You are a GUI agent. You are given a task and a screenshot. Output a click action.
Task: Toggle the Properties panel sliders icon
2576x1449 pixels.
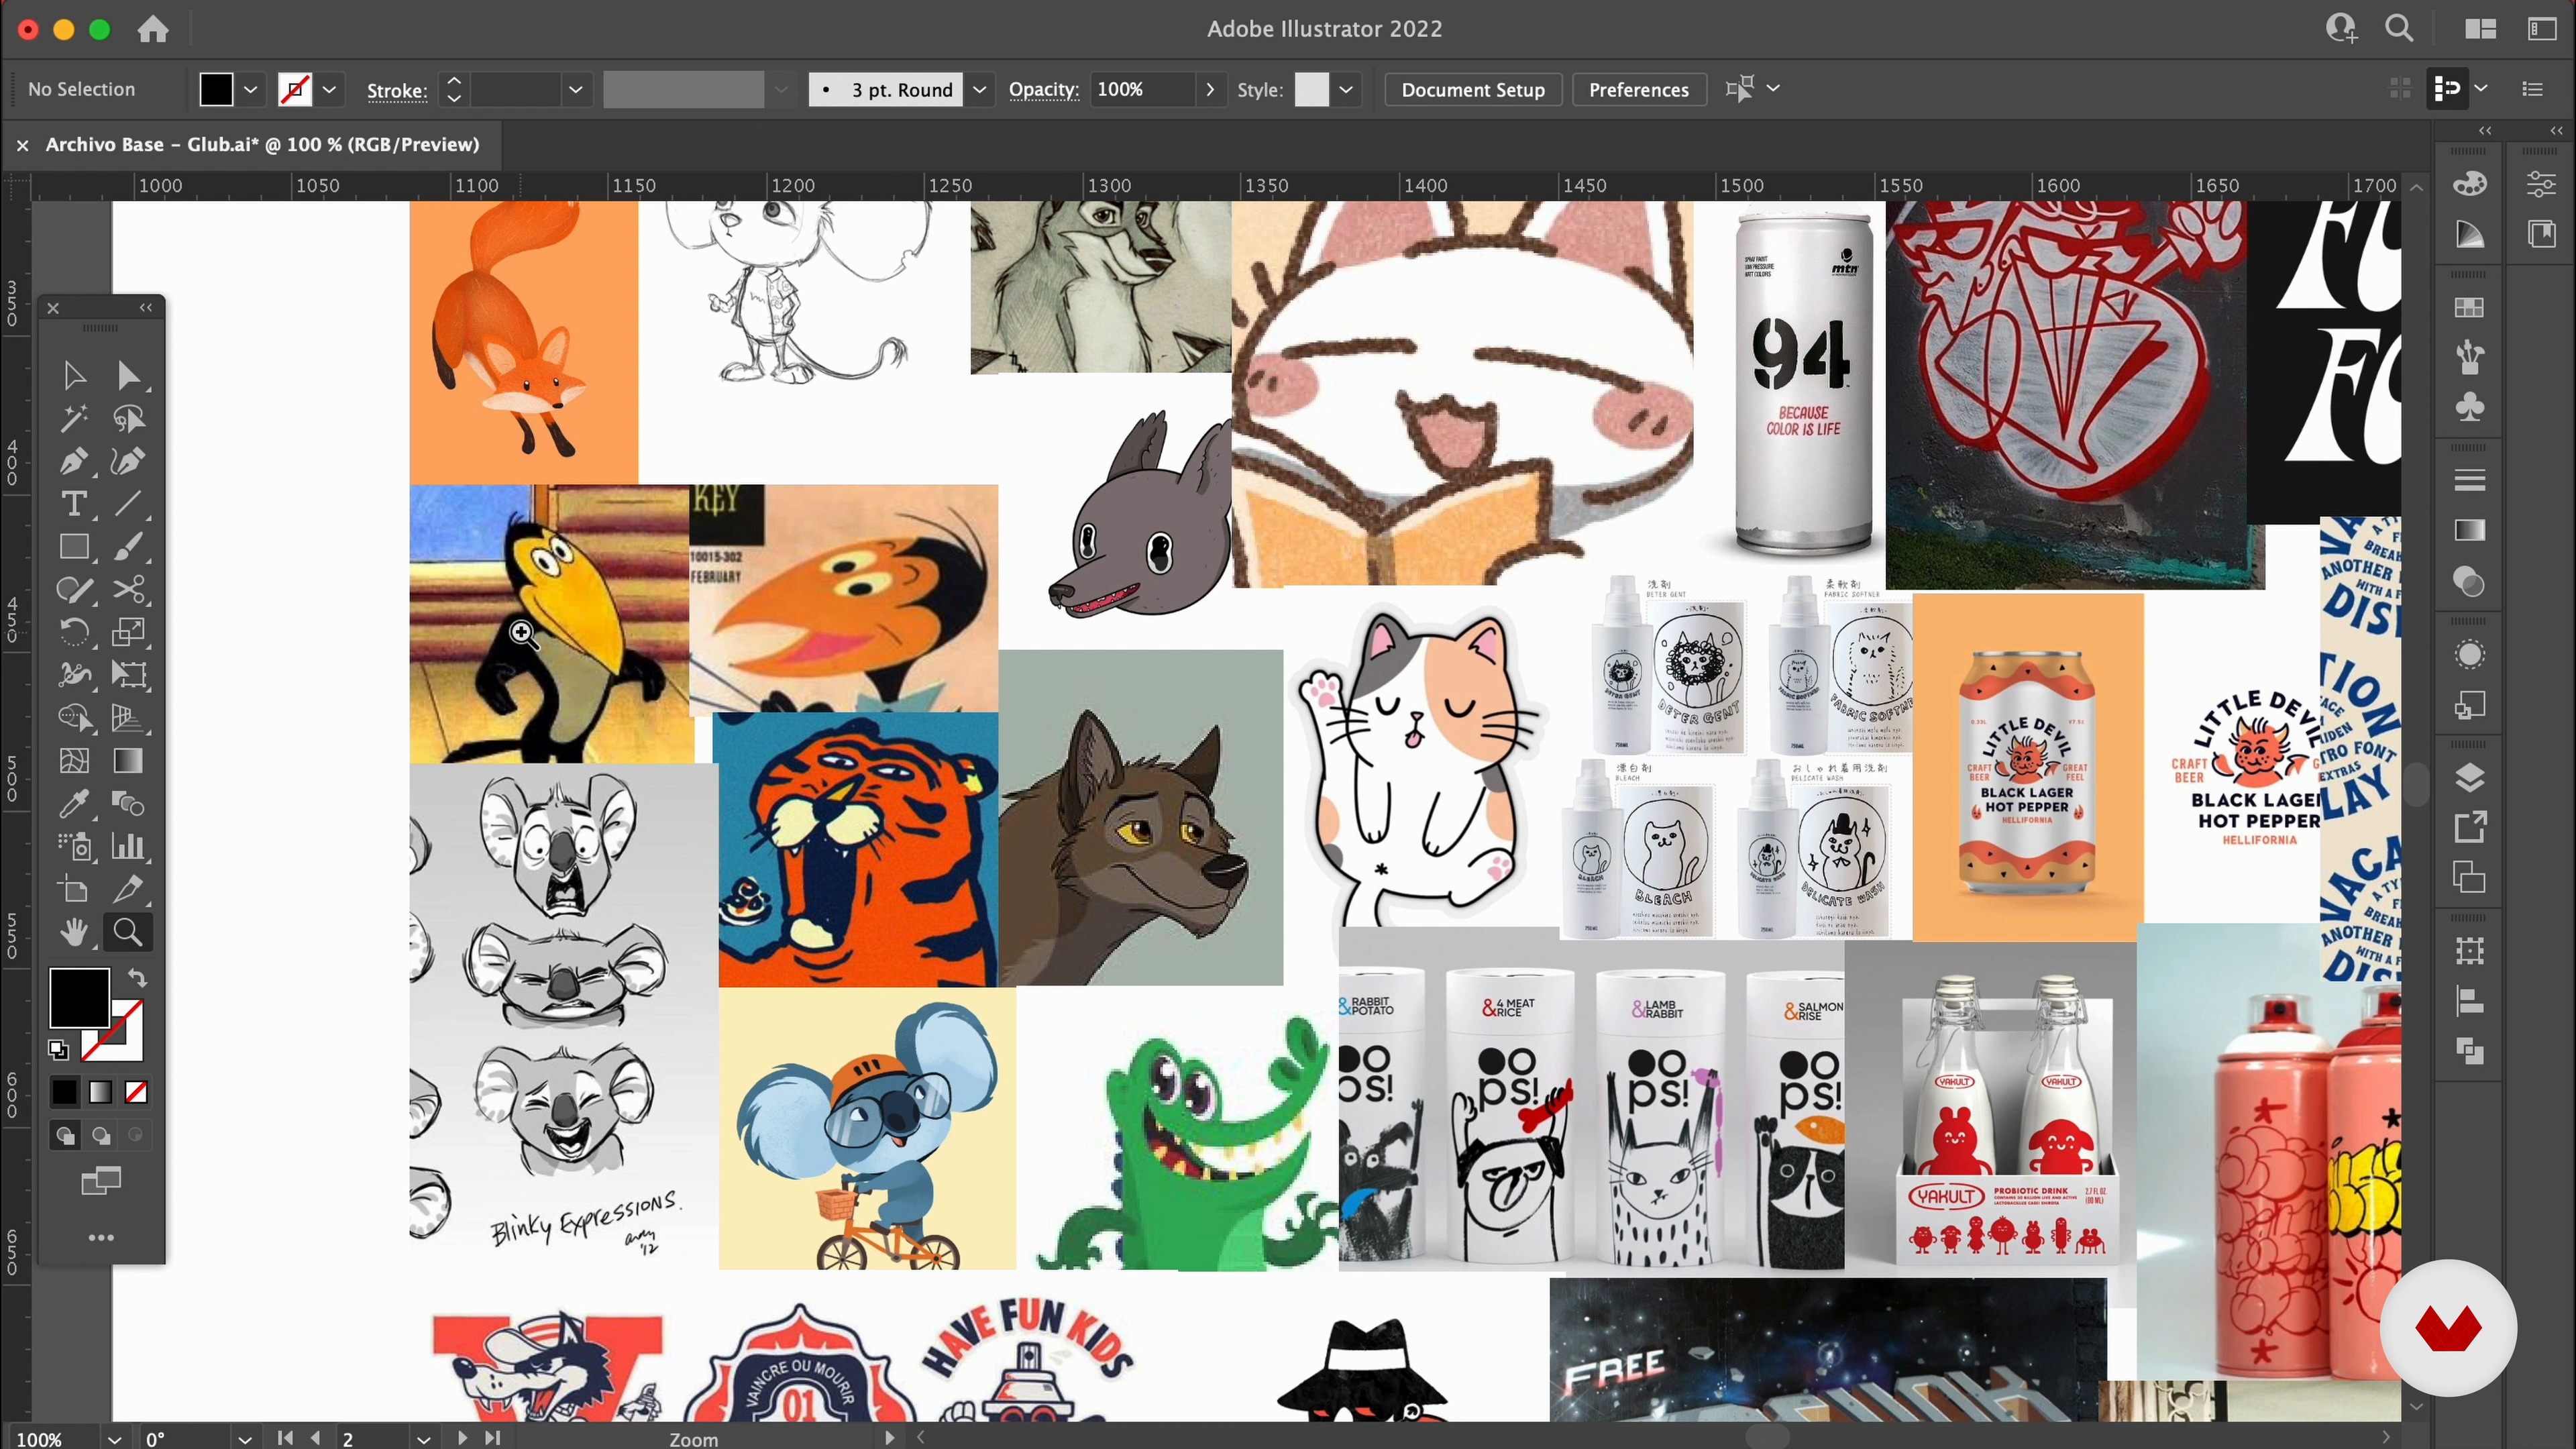(2540, 184)
